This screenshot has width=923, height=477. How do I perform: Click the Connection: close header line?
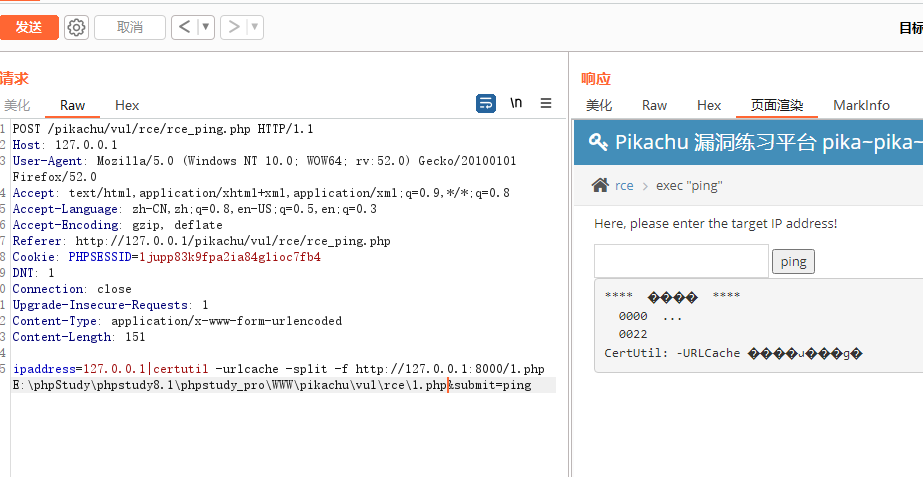(x=72, y=289)
